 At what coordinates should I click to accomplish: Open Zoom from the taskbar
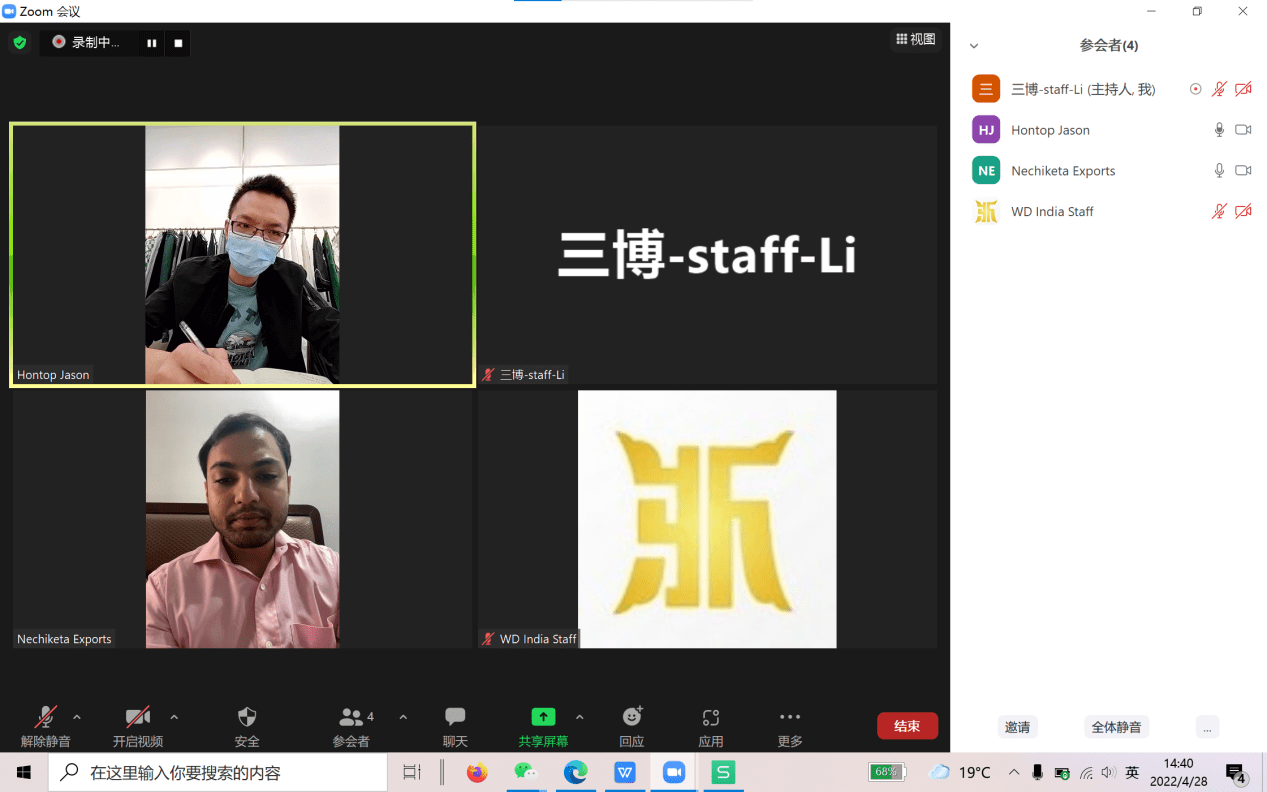tap(674, 772)
